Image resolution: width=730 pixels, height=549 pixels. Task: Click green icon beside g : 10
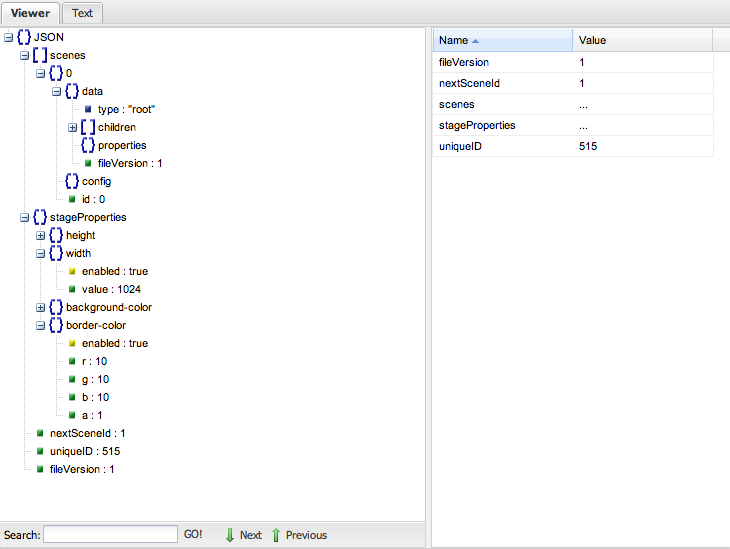(x=72, y=379)
